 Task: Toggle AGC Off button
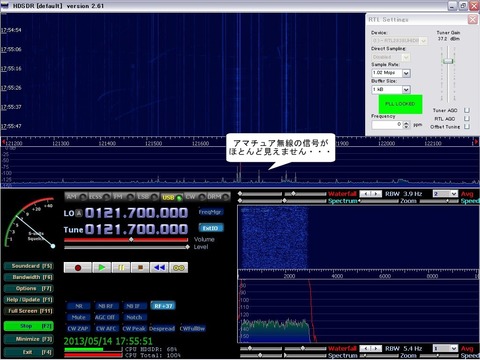click(106, 317)
